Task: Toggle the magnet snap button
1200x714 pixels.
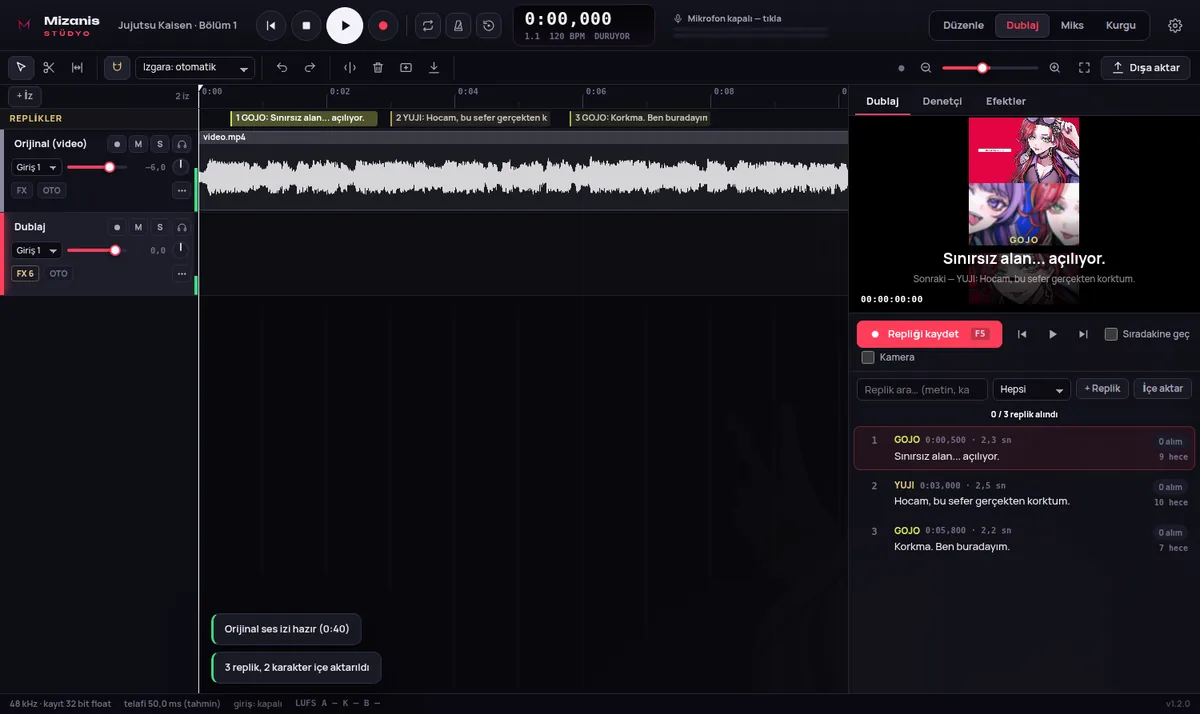Action: coord(117,67)
